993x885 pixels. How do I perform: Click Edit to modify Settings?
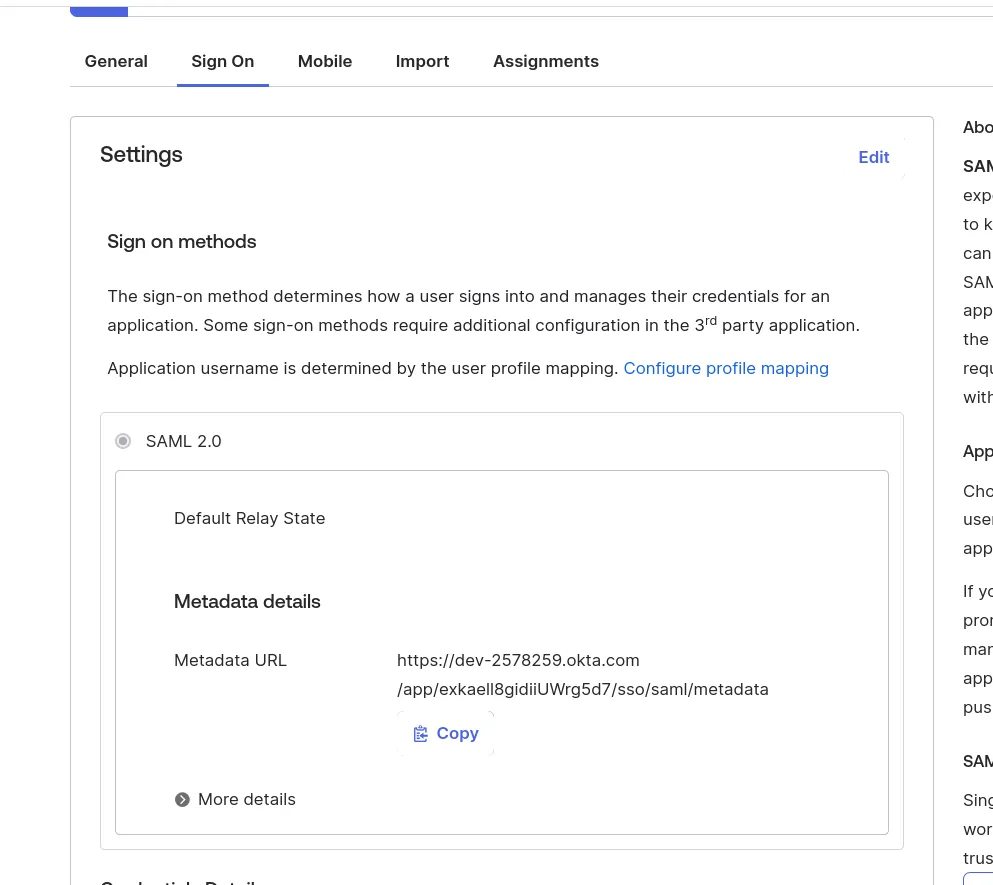point(873,157)
